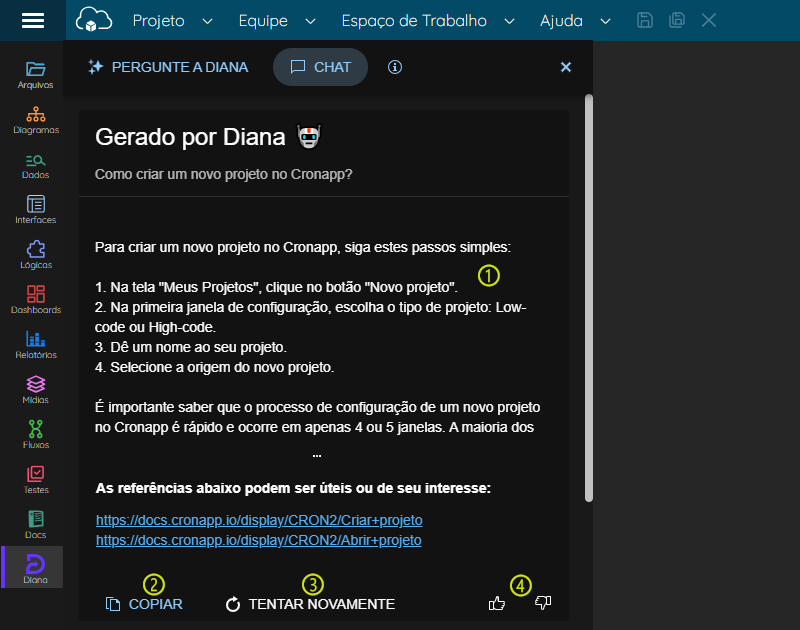Open Docs in the sidebar
800x630 pixels.
[35, 525]
